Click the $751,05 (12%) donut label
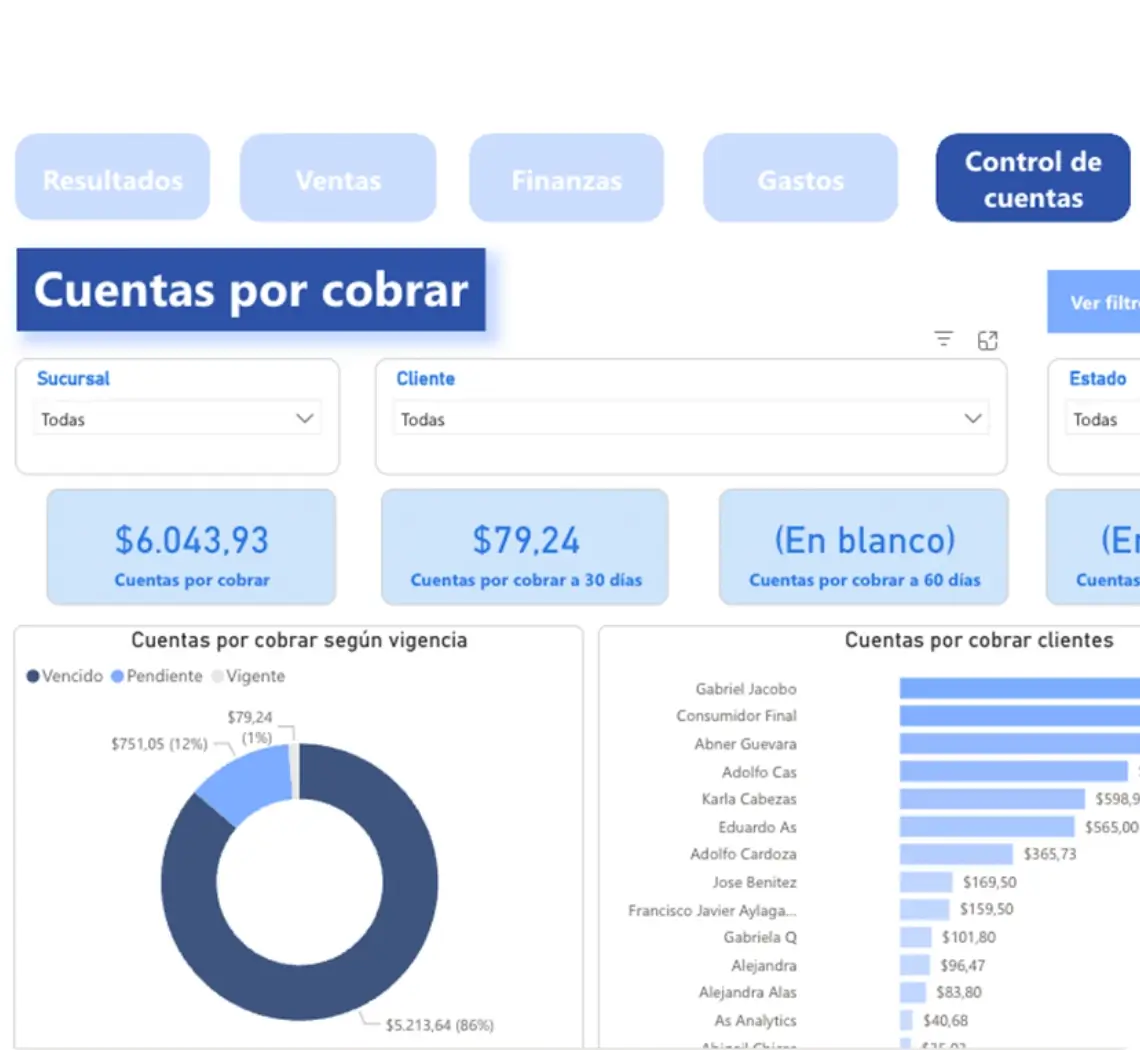1140x1050 pixels. (159, 744)
